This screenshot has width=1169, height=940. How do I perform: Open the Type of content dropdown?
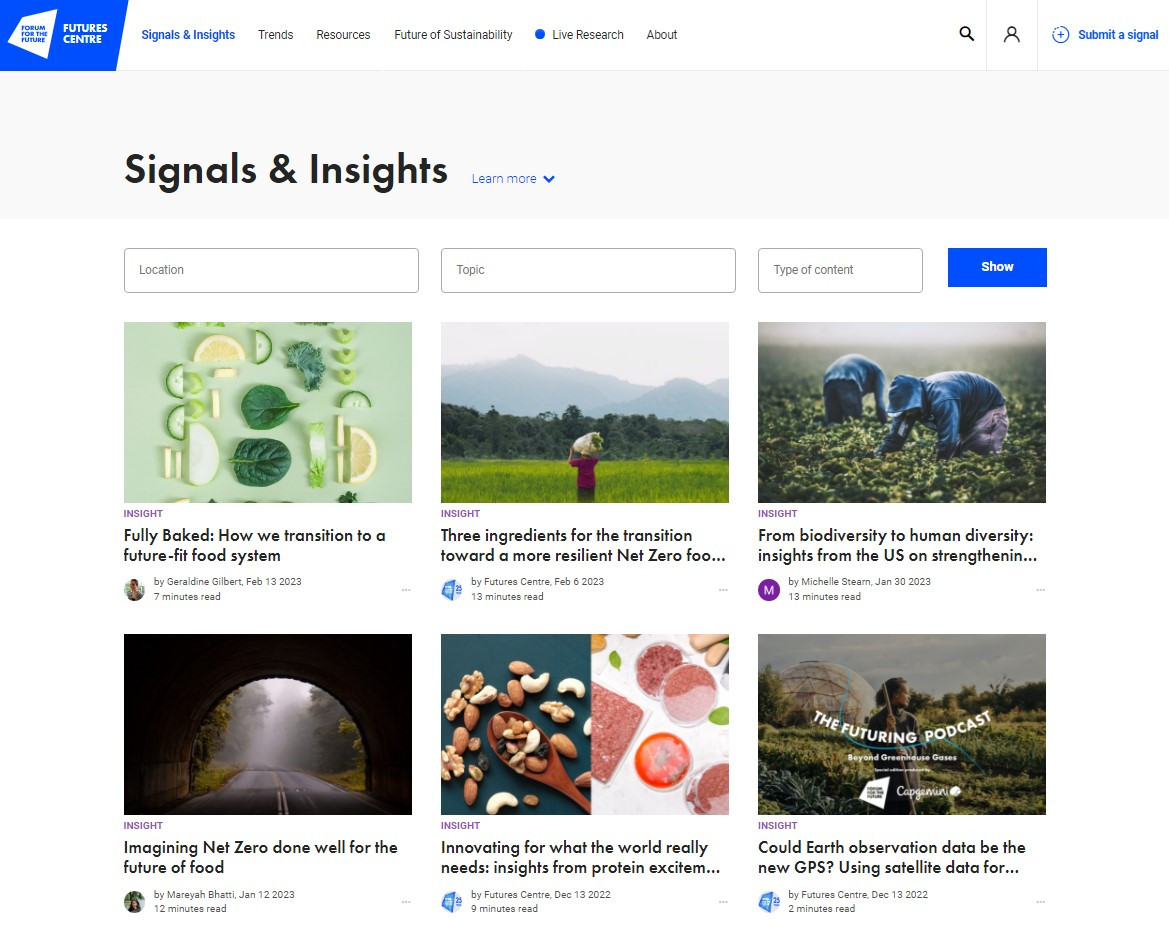840,270
